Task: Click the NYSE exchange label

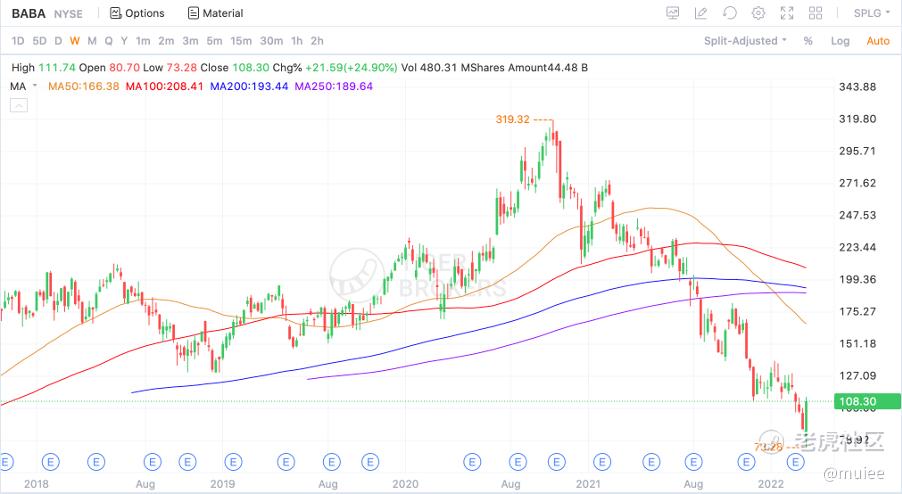Action: click(x=68, y=14)
